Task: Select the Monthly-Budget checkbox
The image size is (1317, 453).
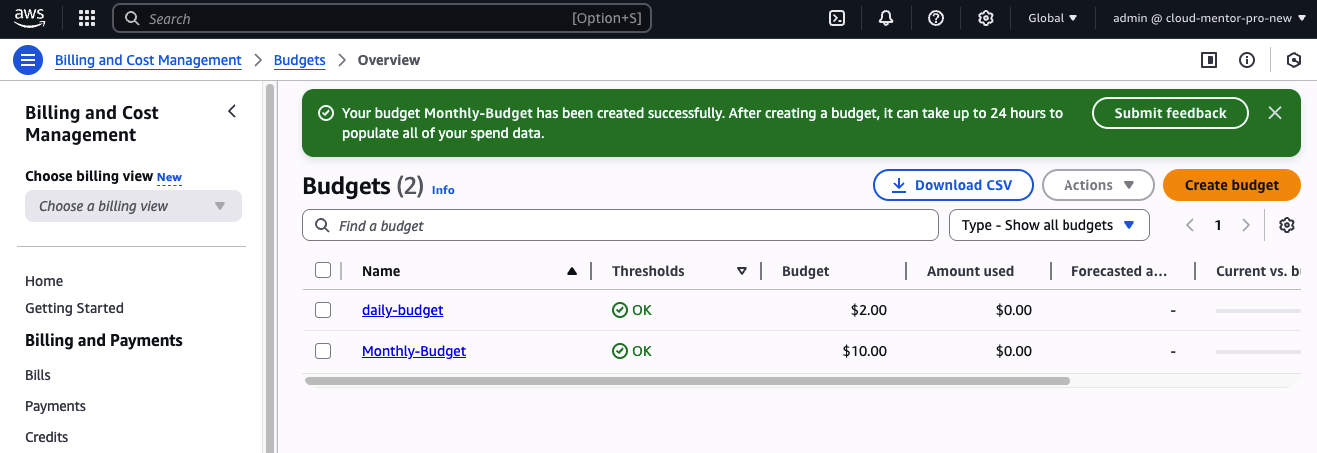Action: 323,351
